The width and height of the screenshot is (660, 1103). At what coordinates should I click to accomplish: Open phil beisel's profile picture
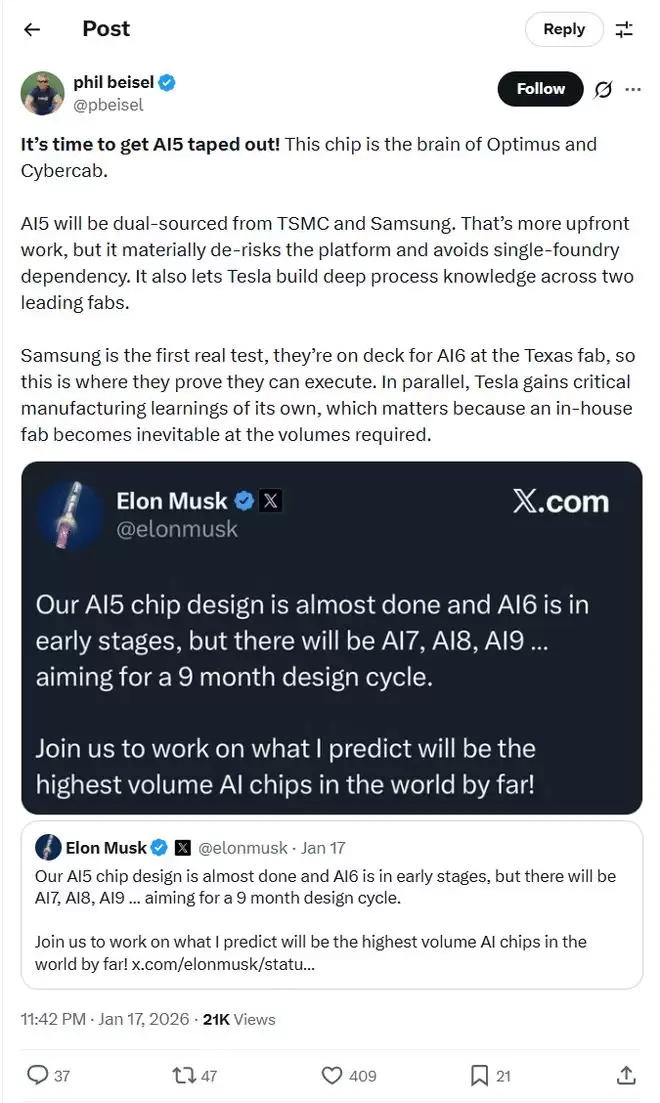(x=43, y=93)
